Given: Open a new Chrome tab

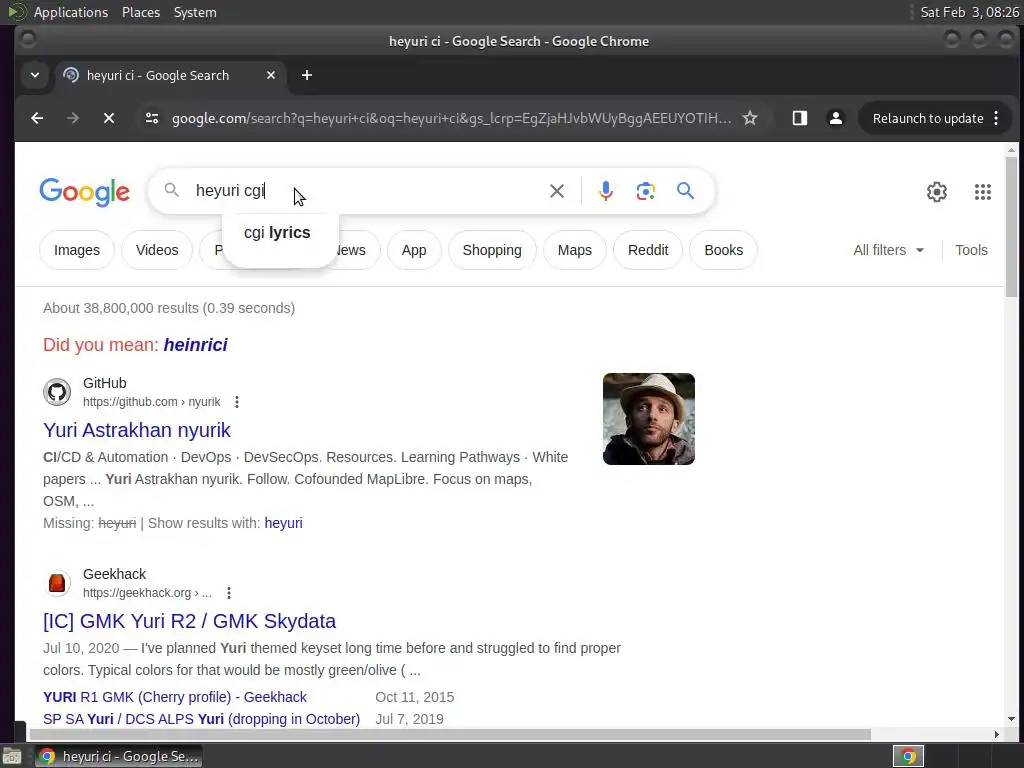Looking at the screenshot, I should pyautogui.click(x=306, y=75).
